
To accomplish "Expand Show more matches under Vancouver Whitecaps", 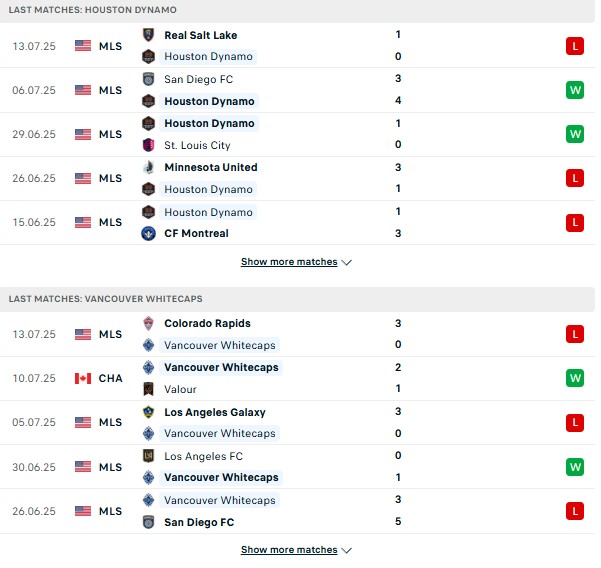I will pyautogui.click(x=296, y=550).
